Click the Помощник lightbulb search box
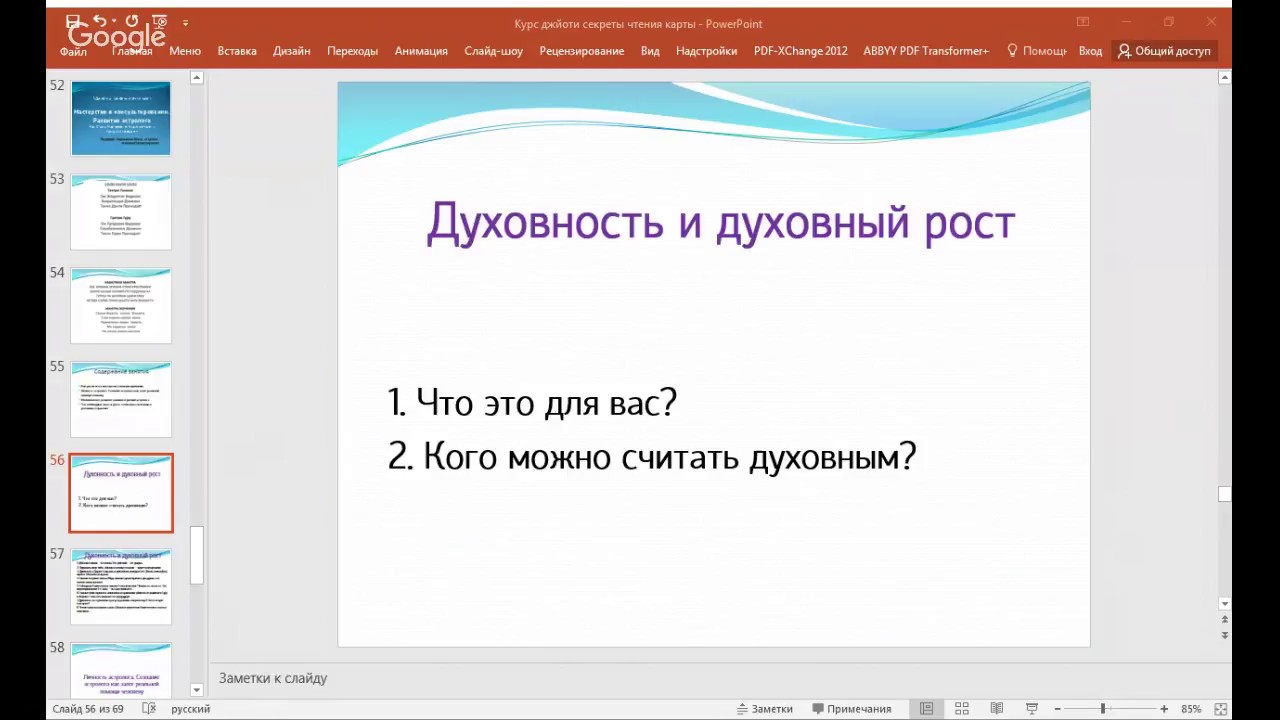1280x720 pixels. coord(1037,51)
